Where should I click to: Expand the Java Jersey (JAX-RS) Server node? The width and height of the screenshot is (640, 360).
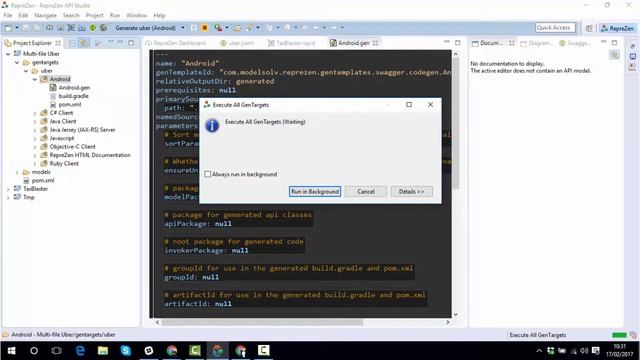(35, 130)
